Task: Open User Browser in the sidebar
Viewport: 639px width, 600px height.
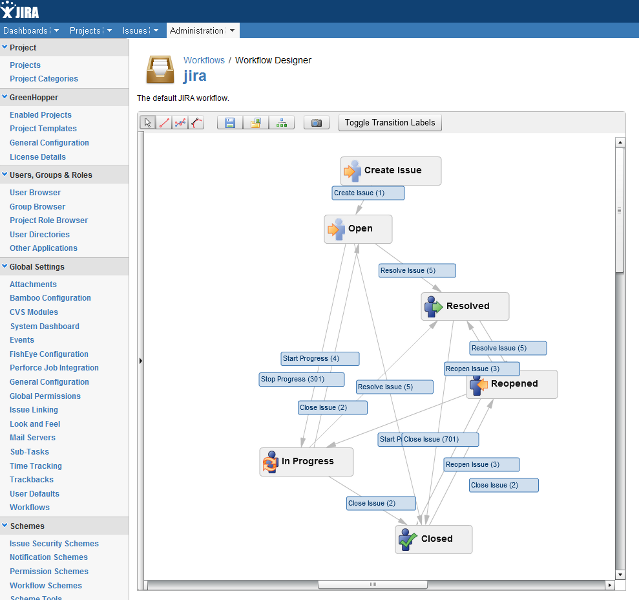Action: pos(35,192)
